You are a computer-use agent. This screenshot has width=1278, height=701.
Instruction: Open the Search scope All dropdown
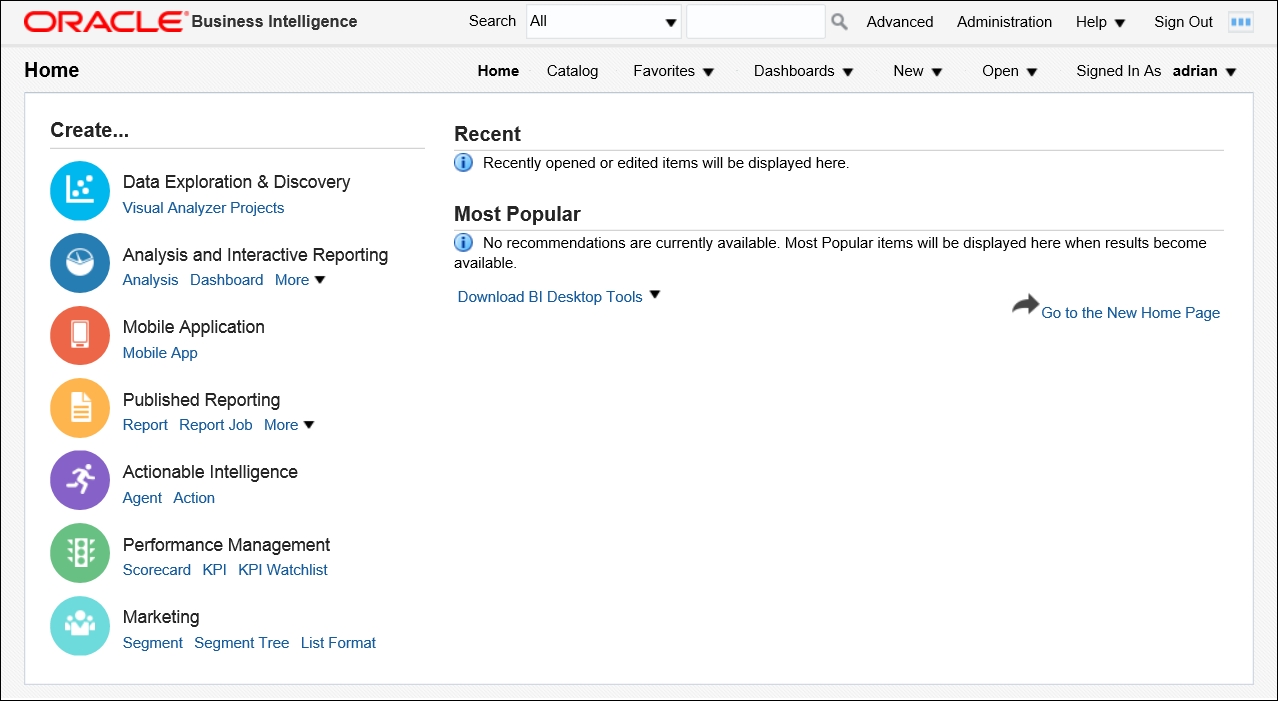603,21
